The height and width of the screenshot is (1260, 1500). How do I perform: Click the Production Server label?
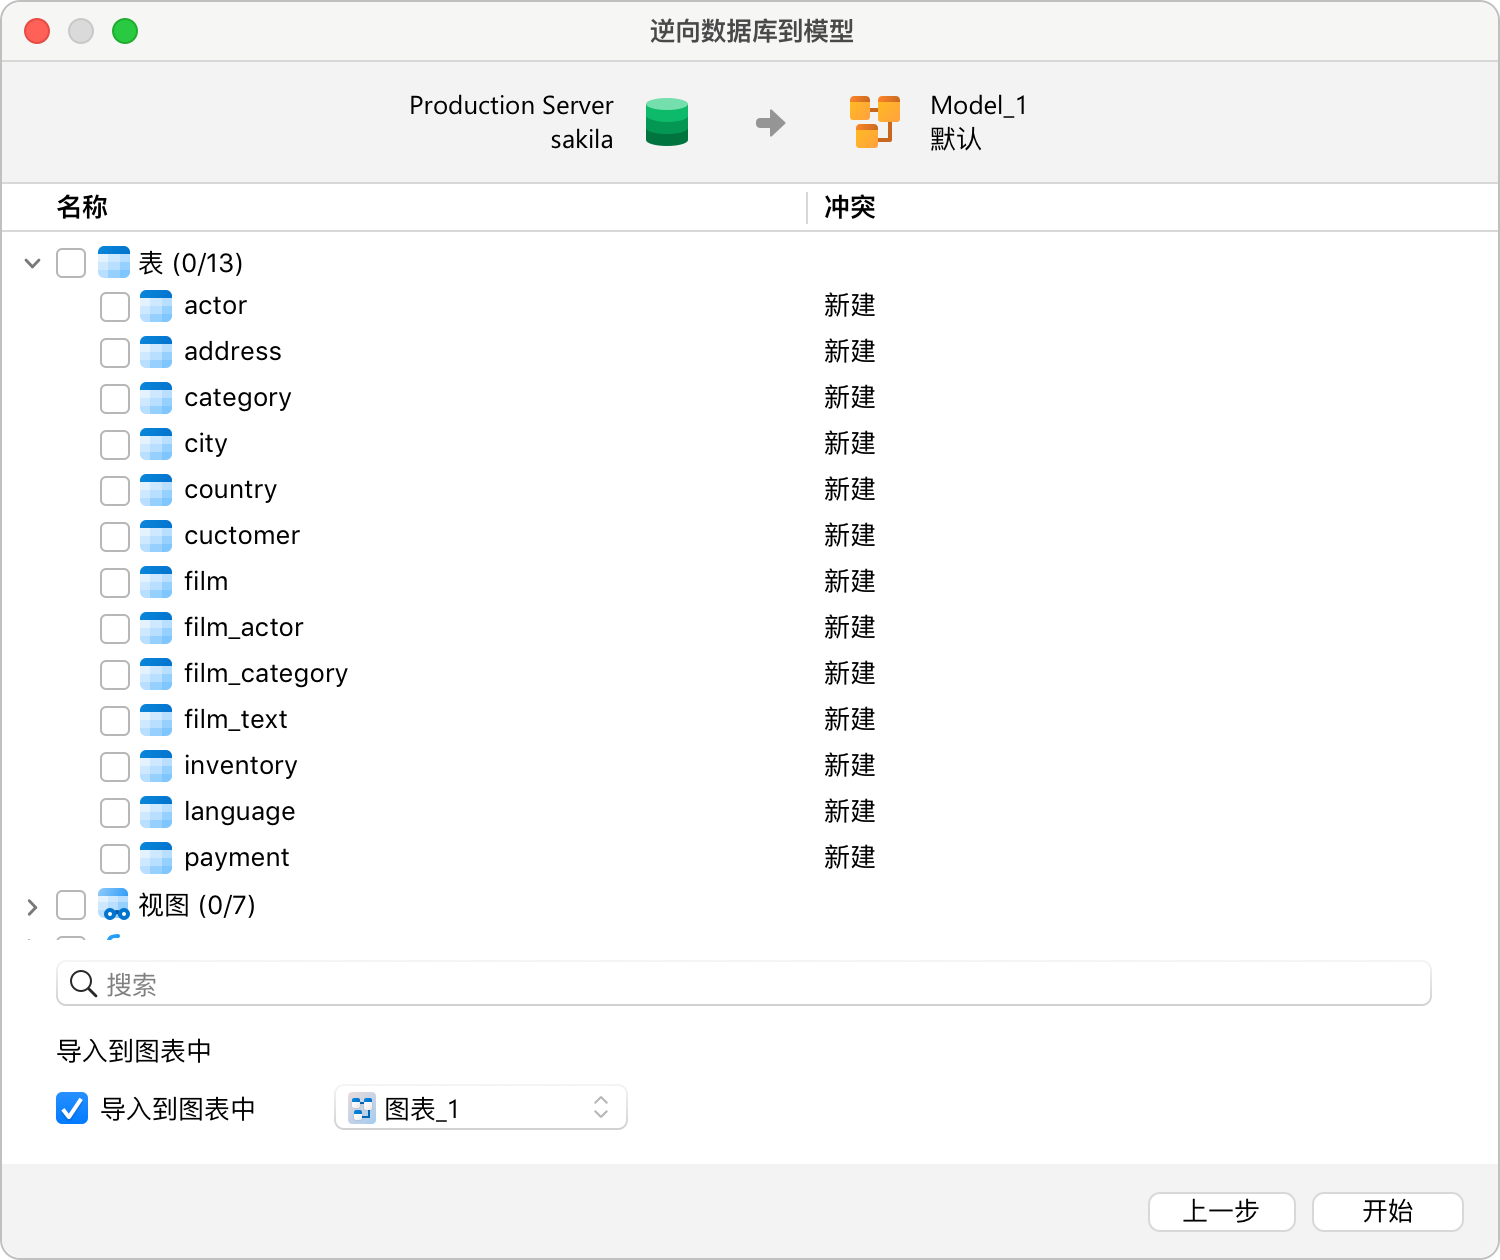[x=511, y=105]
